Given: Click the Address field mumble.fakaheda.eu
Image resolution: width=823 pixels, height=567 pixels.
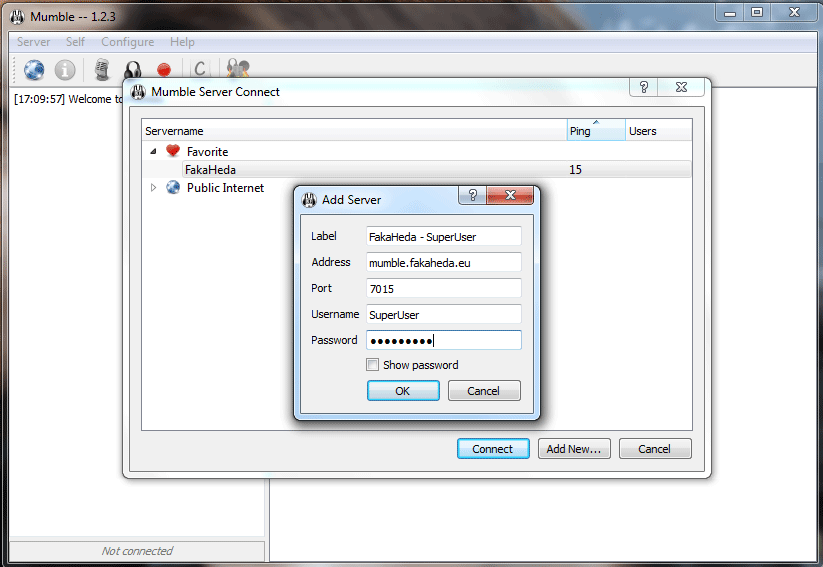Looking at the screenshot, I should tap(444, 262).
